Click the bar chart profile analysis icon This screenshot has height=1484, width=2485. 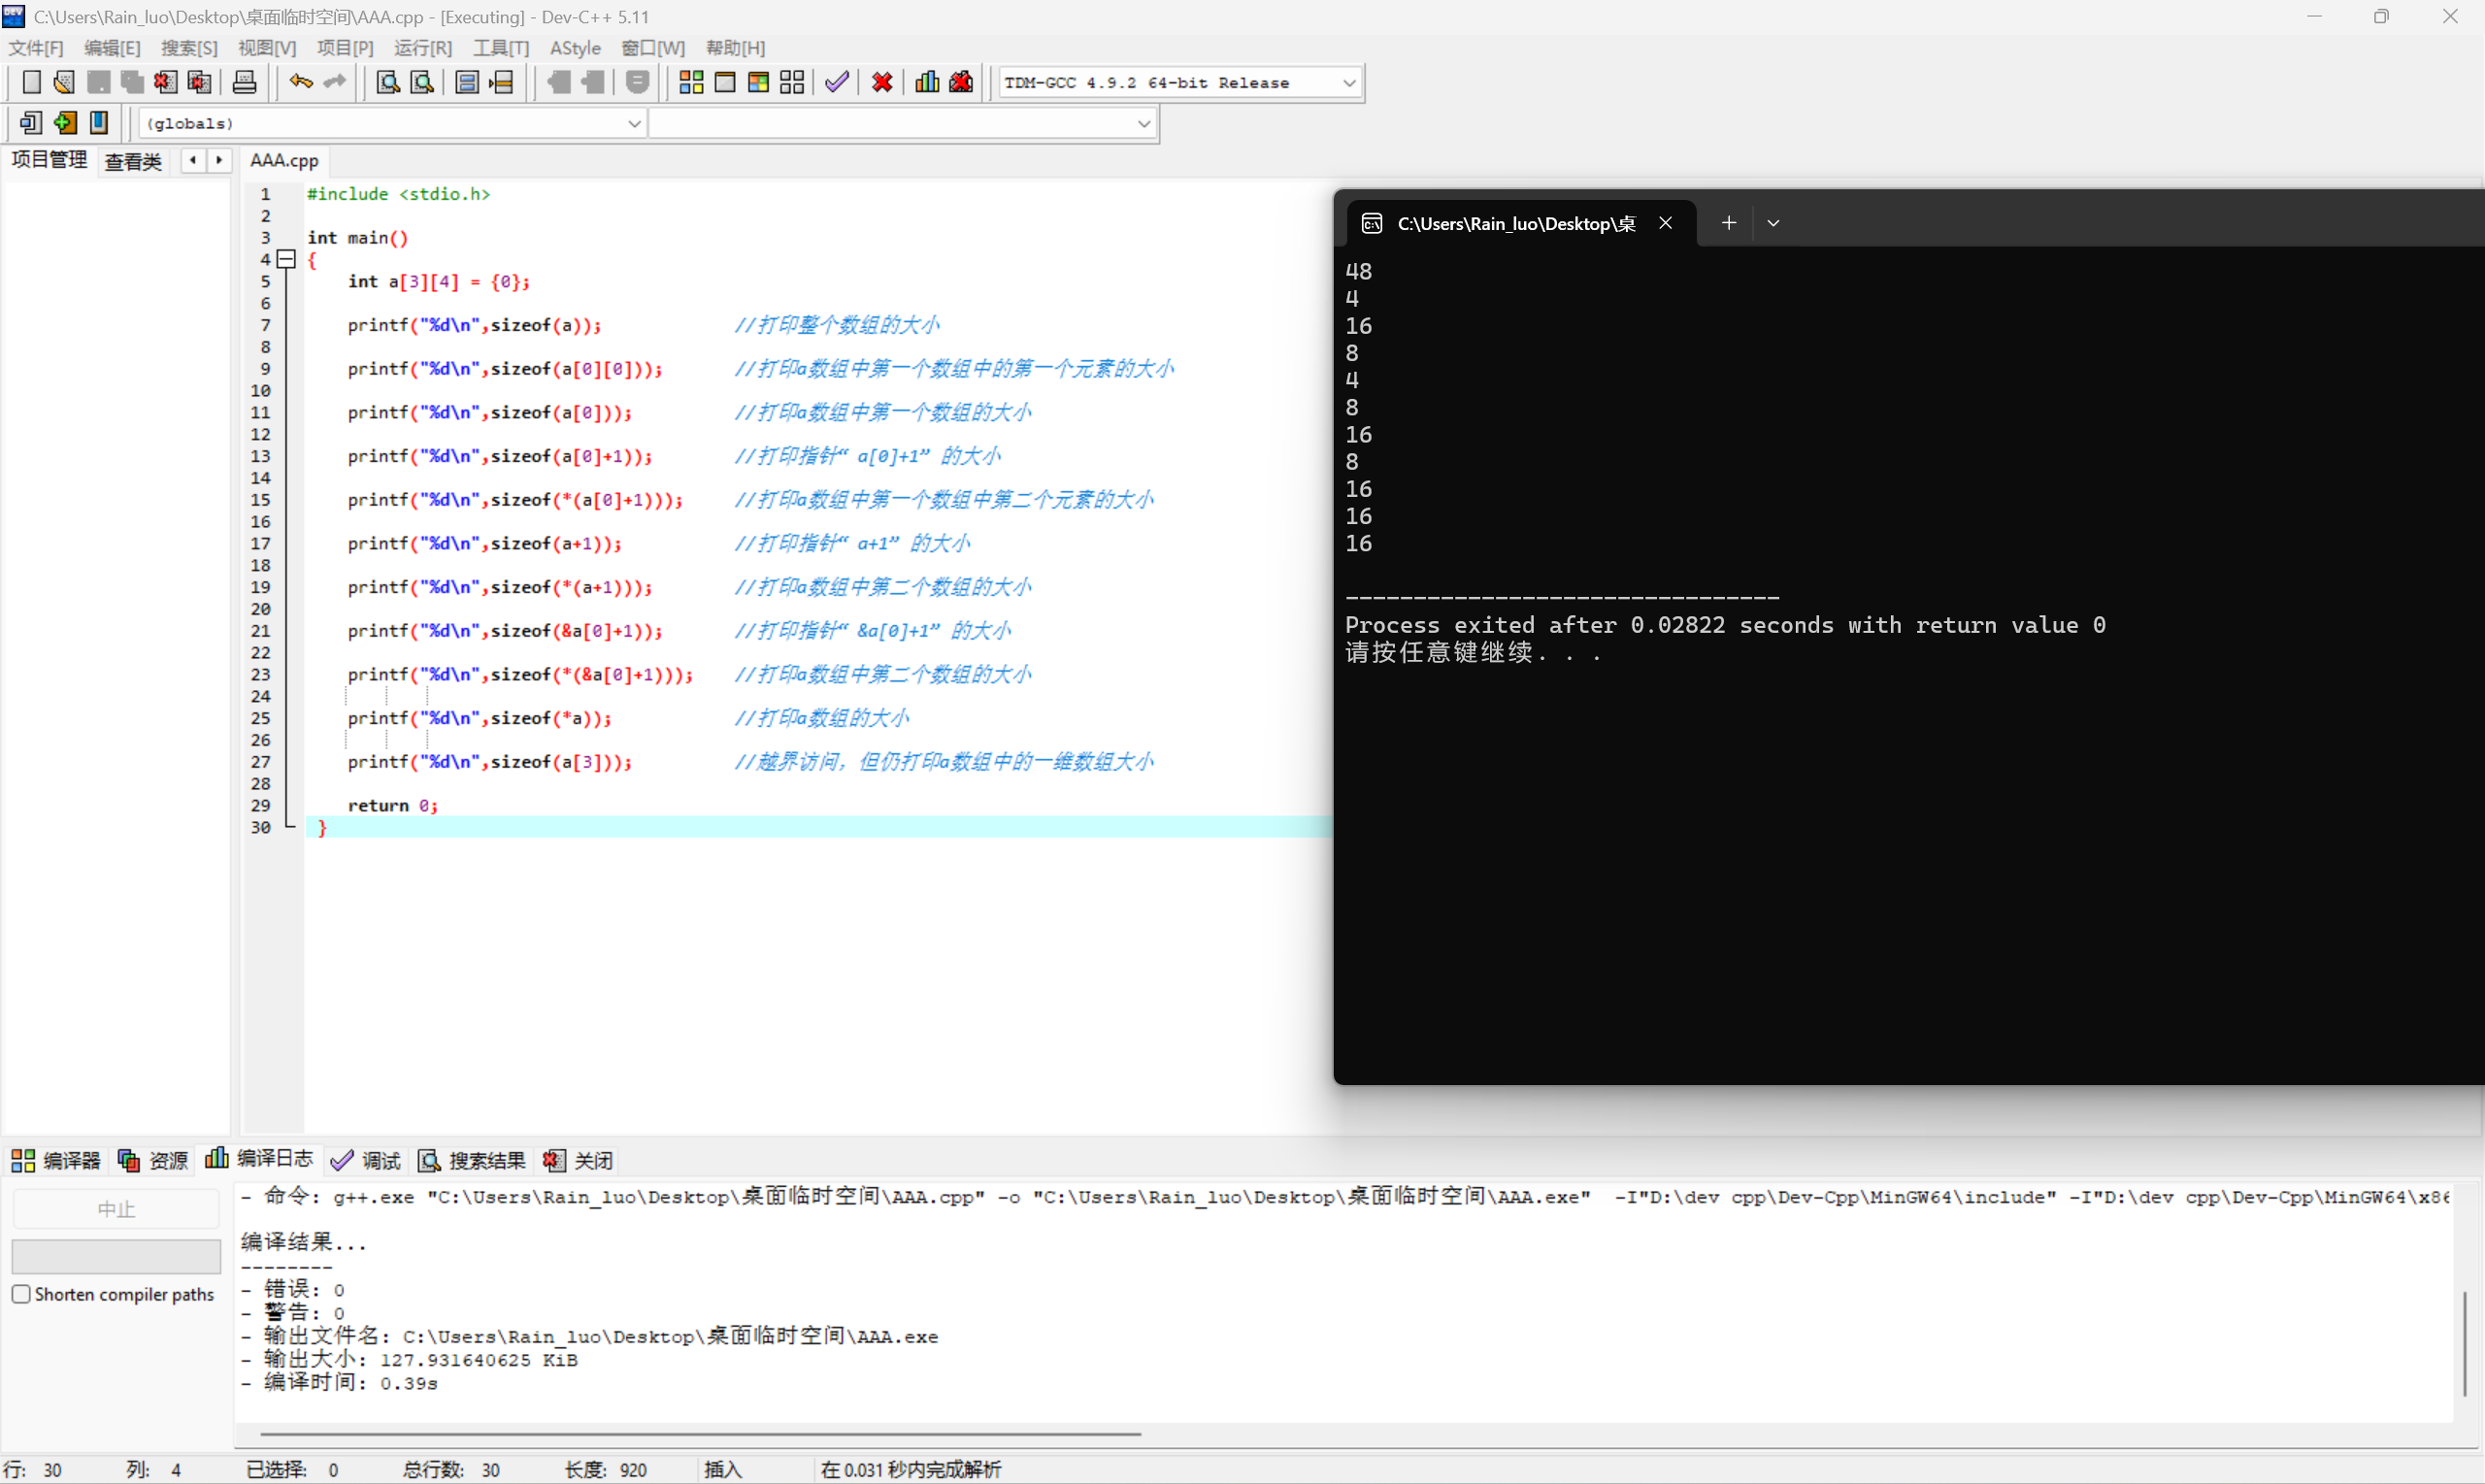pyautogui.click(x=927, y=82)
